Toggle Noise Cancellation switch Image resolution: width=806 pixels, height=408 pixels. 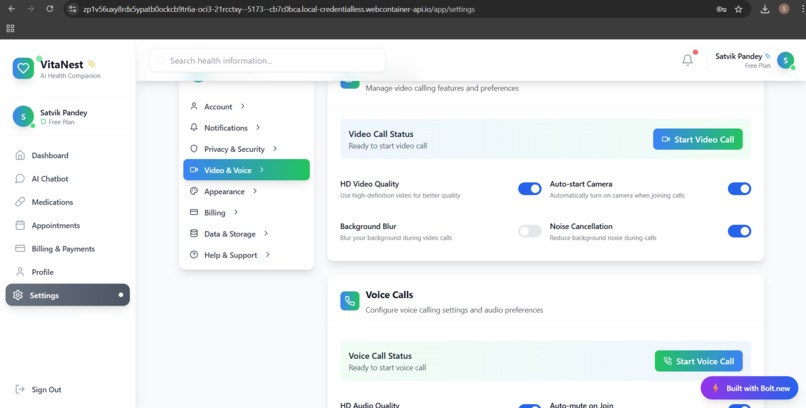739,231
